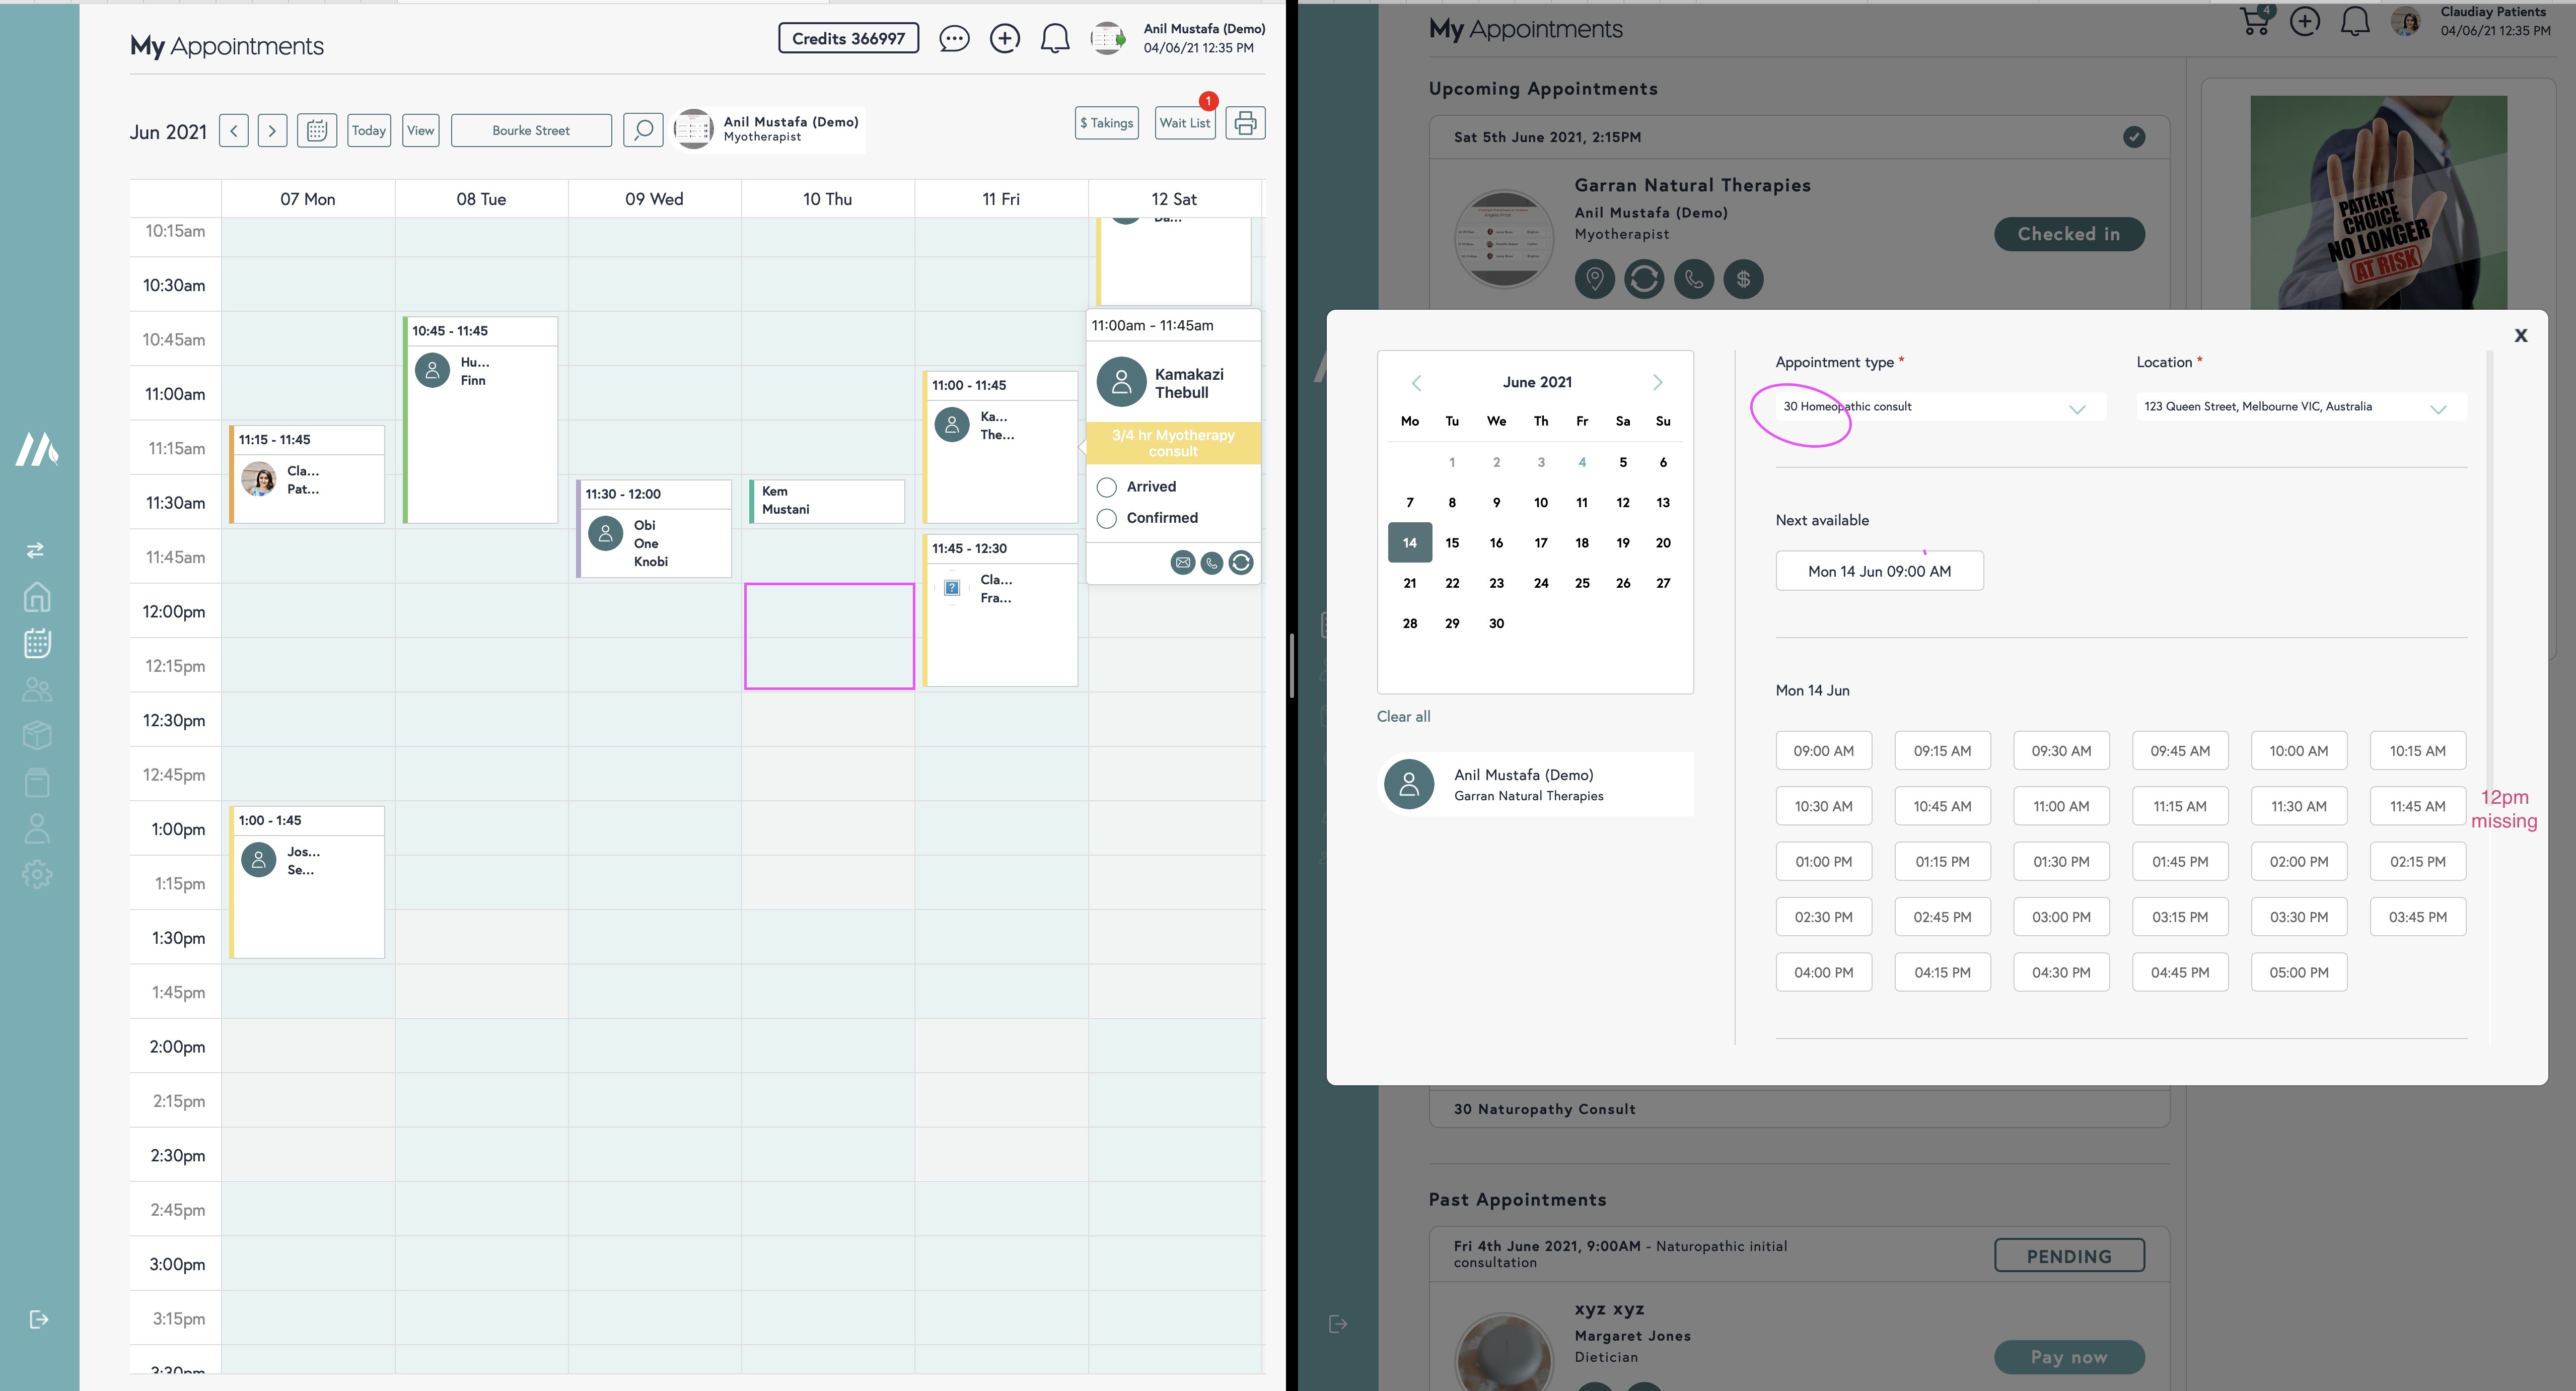Select the Confirmed radio button

(1106, 518)
